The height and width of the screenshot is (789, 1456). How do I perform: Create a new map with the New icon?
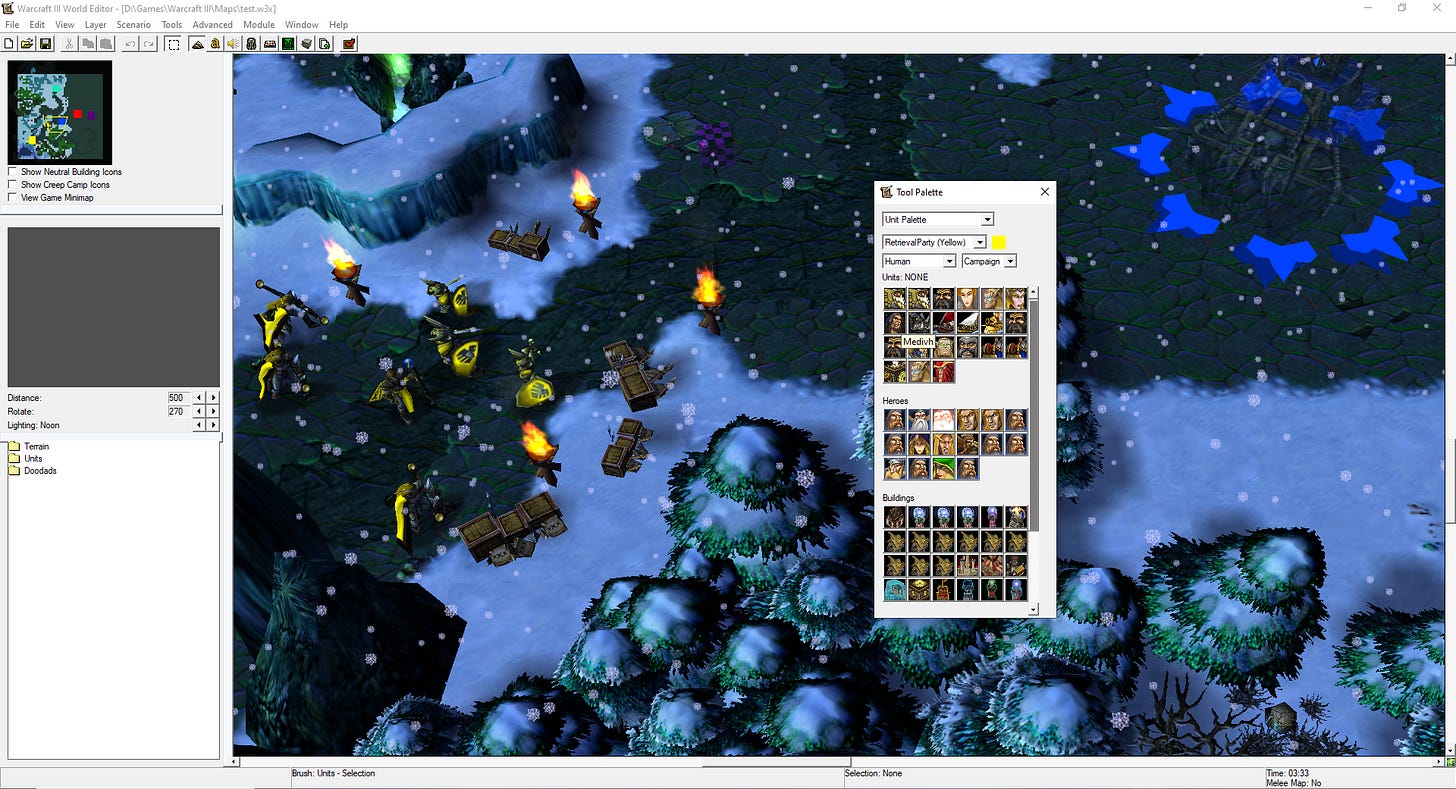pos(8,44)
